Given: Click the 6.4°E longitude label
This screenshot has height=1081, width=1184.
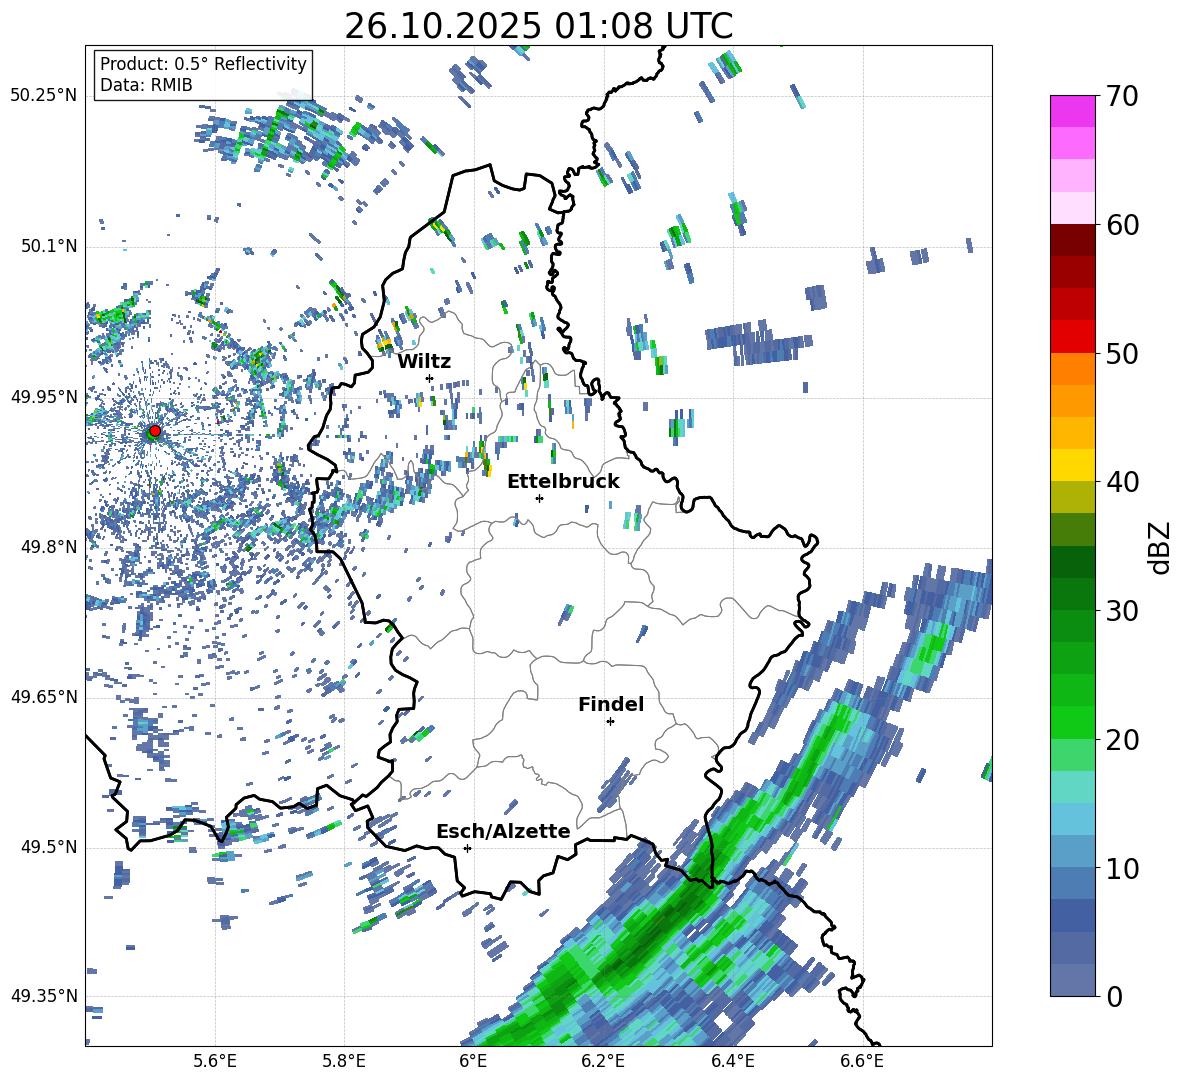Looking at the screenshot, I should tap(732, 1061).
